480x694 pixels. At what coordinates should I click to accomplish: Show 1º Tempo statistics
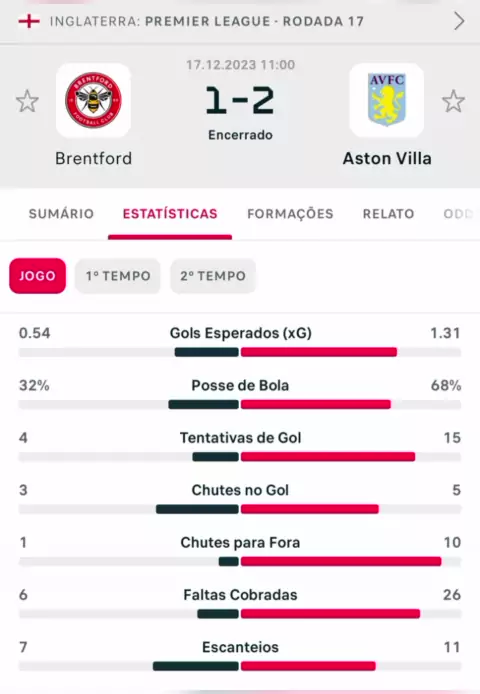click(118, 276)
